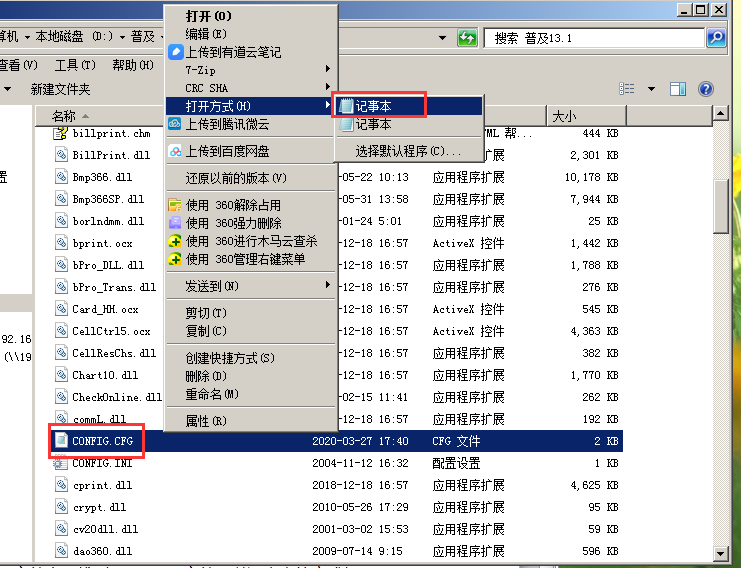Screen dimensions: 741x568
Task: Click 选择默认程序 in submenu
Action: tap(408, 152)
